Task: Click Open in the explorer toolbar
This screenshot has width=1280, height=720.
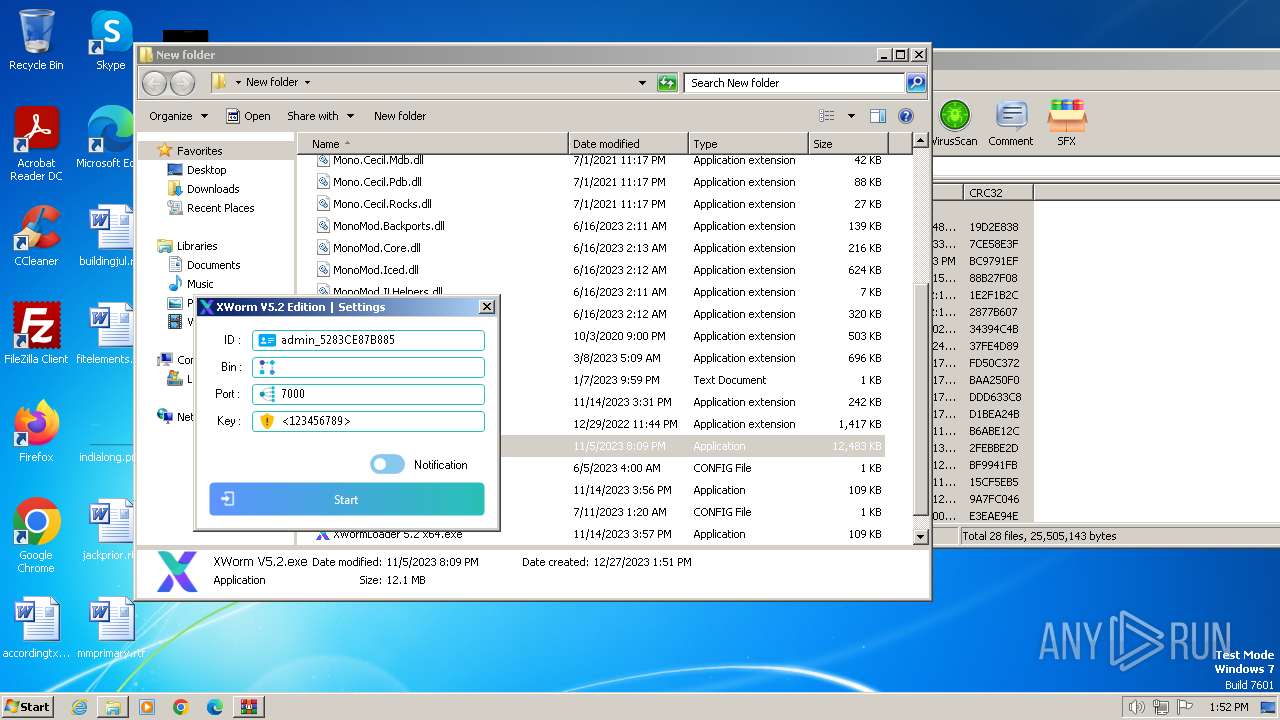Action: click(x=248, y=116)
